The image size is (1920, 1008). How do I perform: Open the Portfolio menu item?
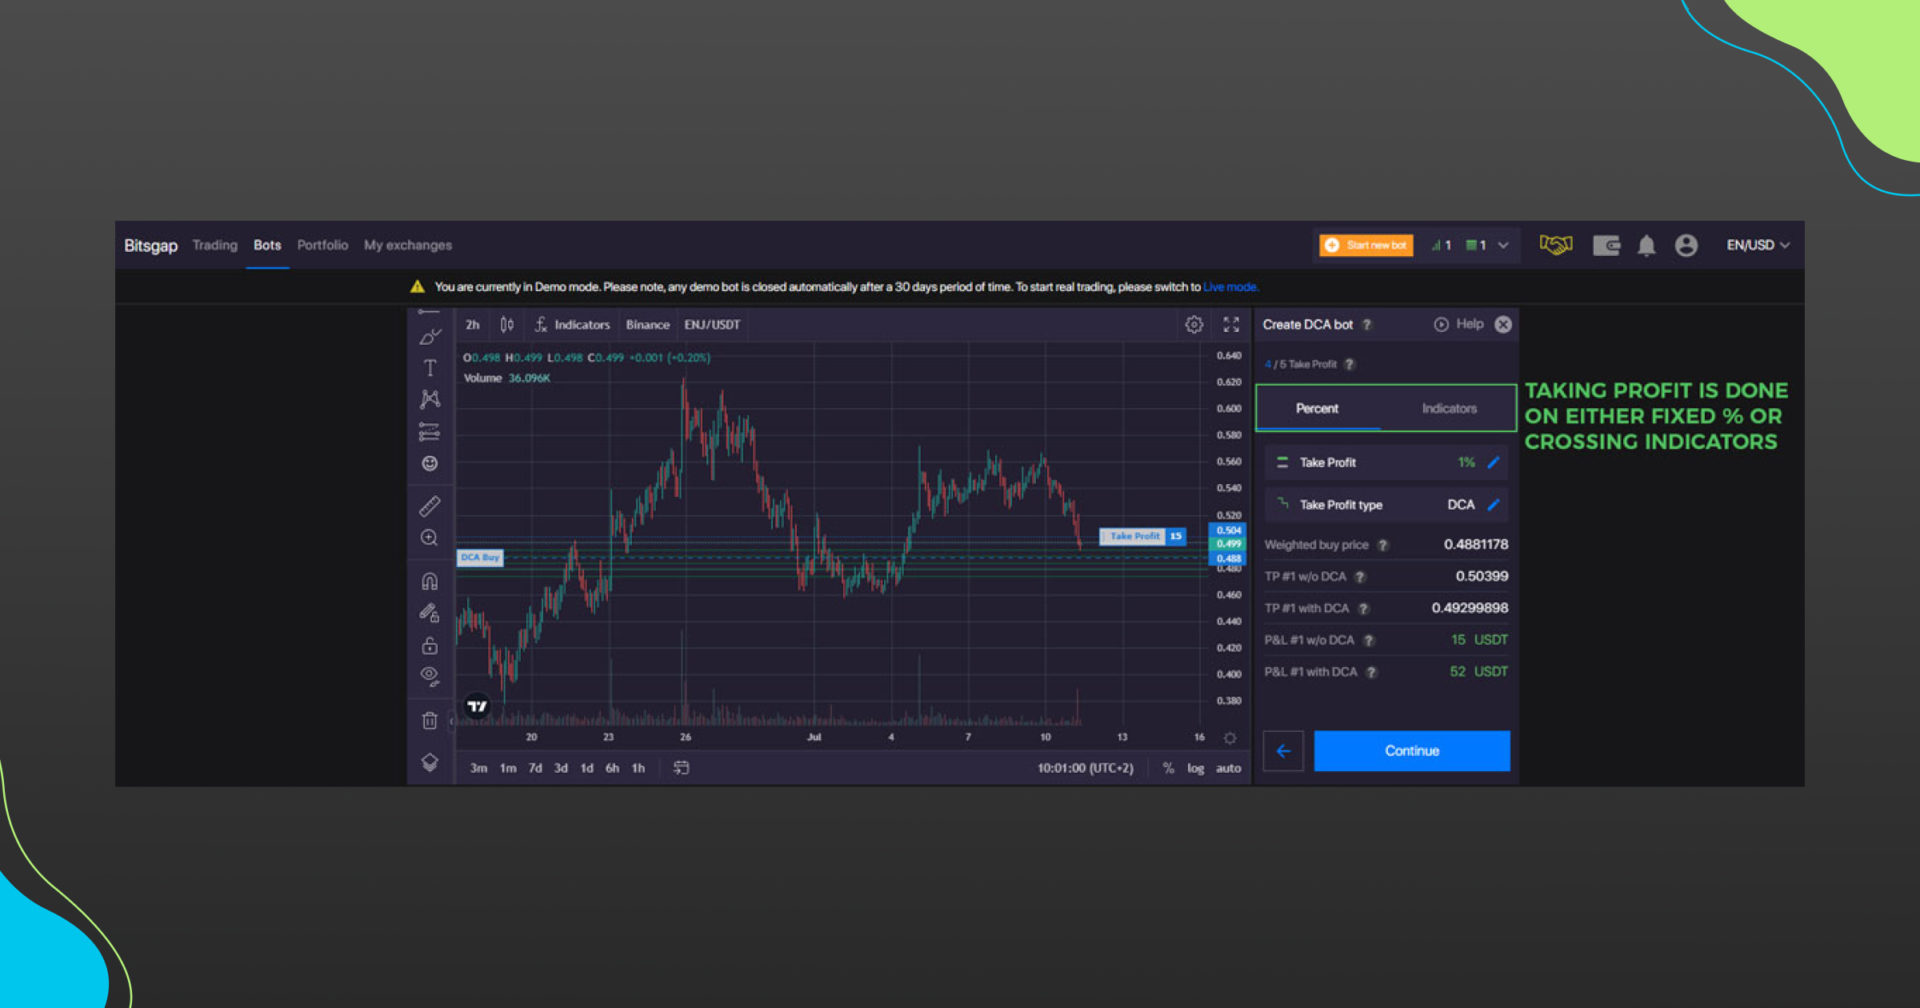(x=322, y=245)
